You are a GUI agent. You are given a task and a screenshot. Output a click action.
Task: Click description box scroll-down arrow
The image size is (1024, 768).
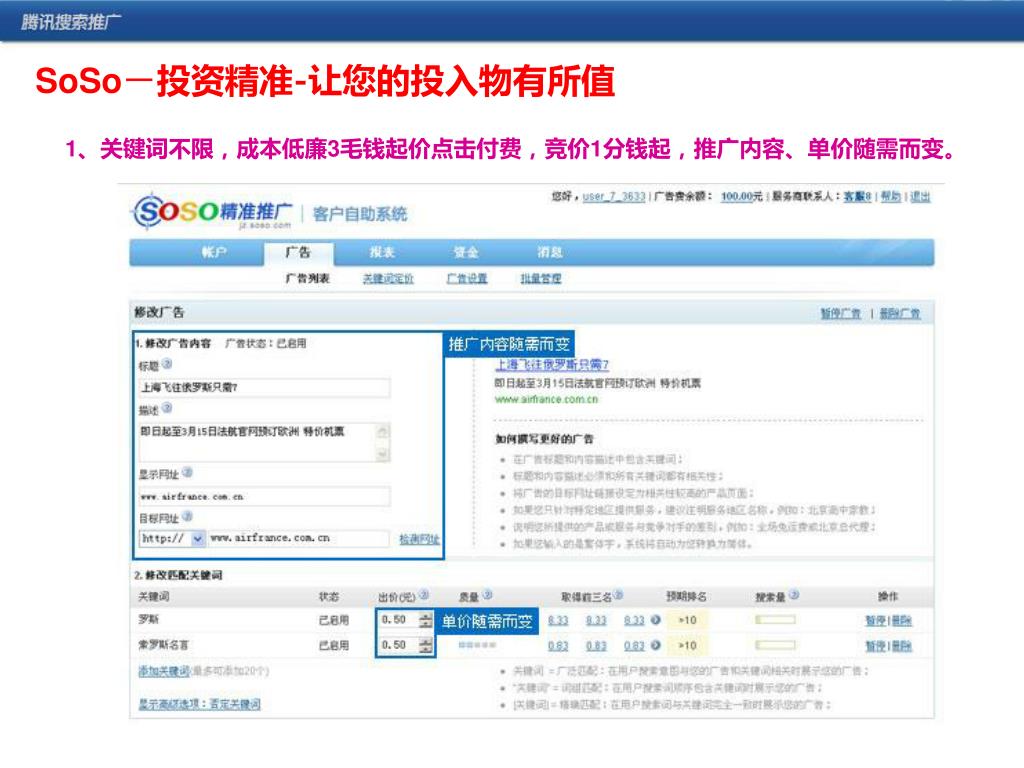pos(383,454)
